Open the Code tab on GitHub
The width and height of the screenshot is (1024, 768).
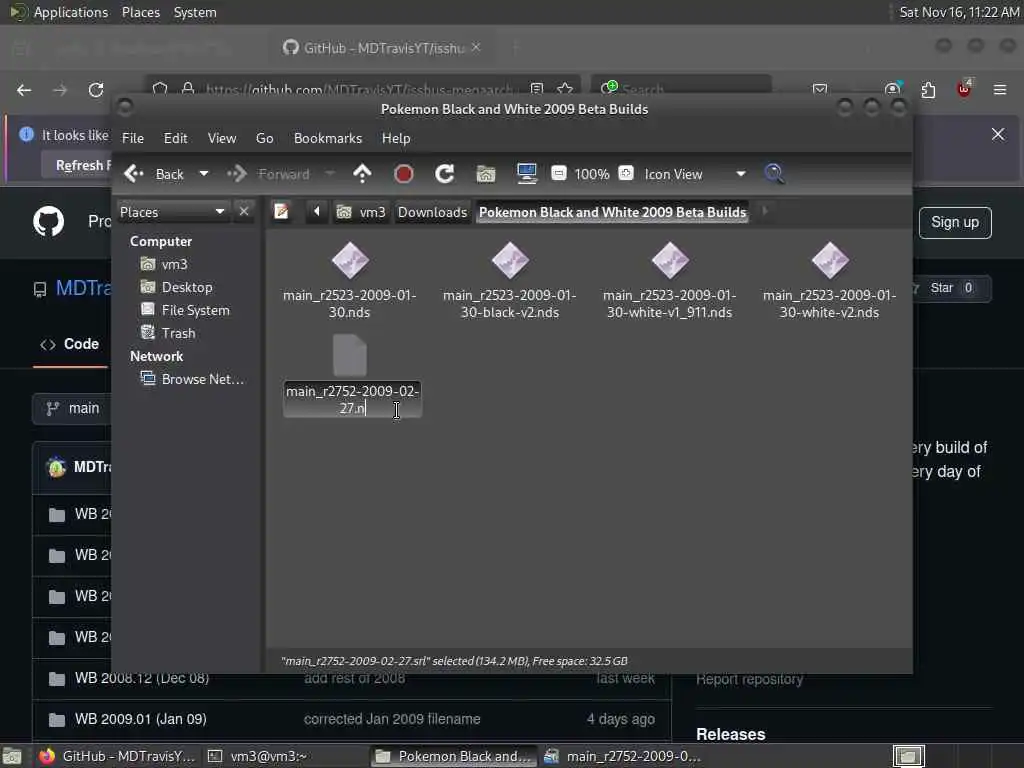click(x=70, y=344)
